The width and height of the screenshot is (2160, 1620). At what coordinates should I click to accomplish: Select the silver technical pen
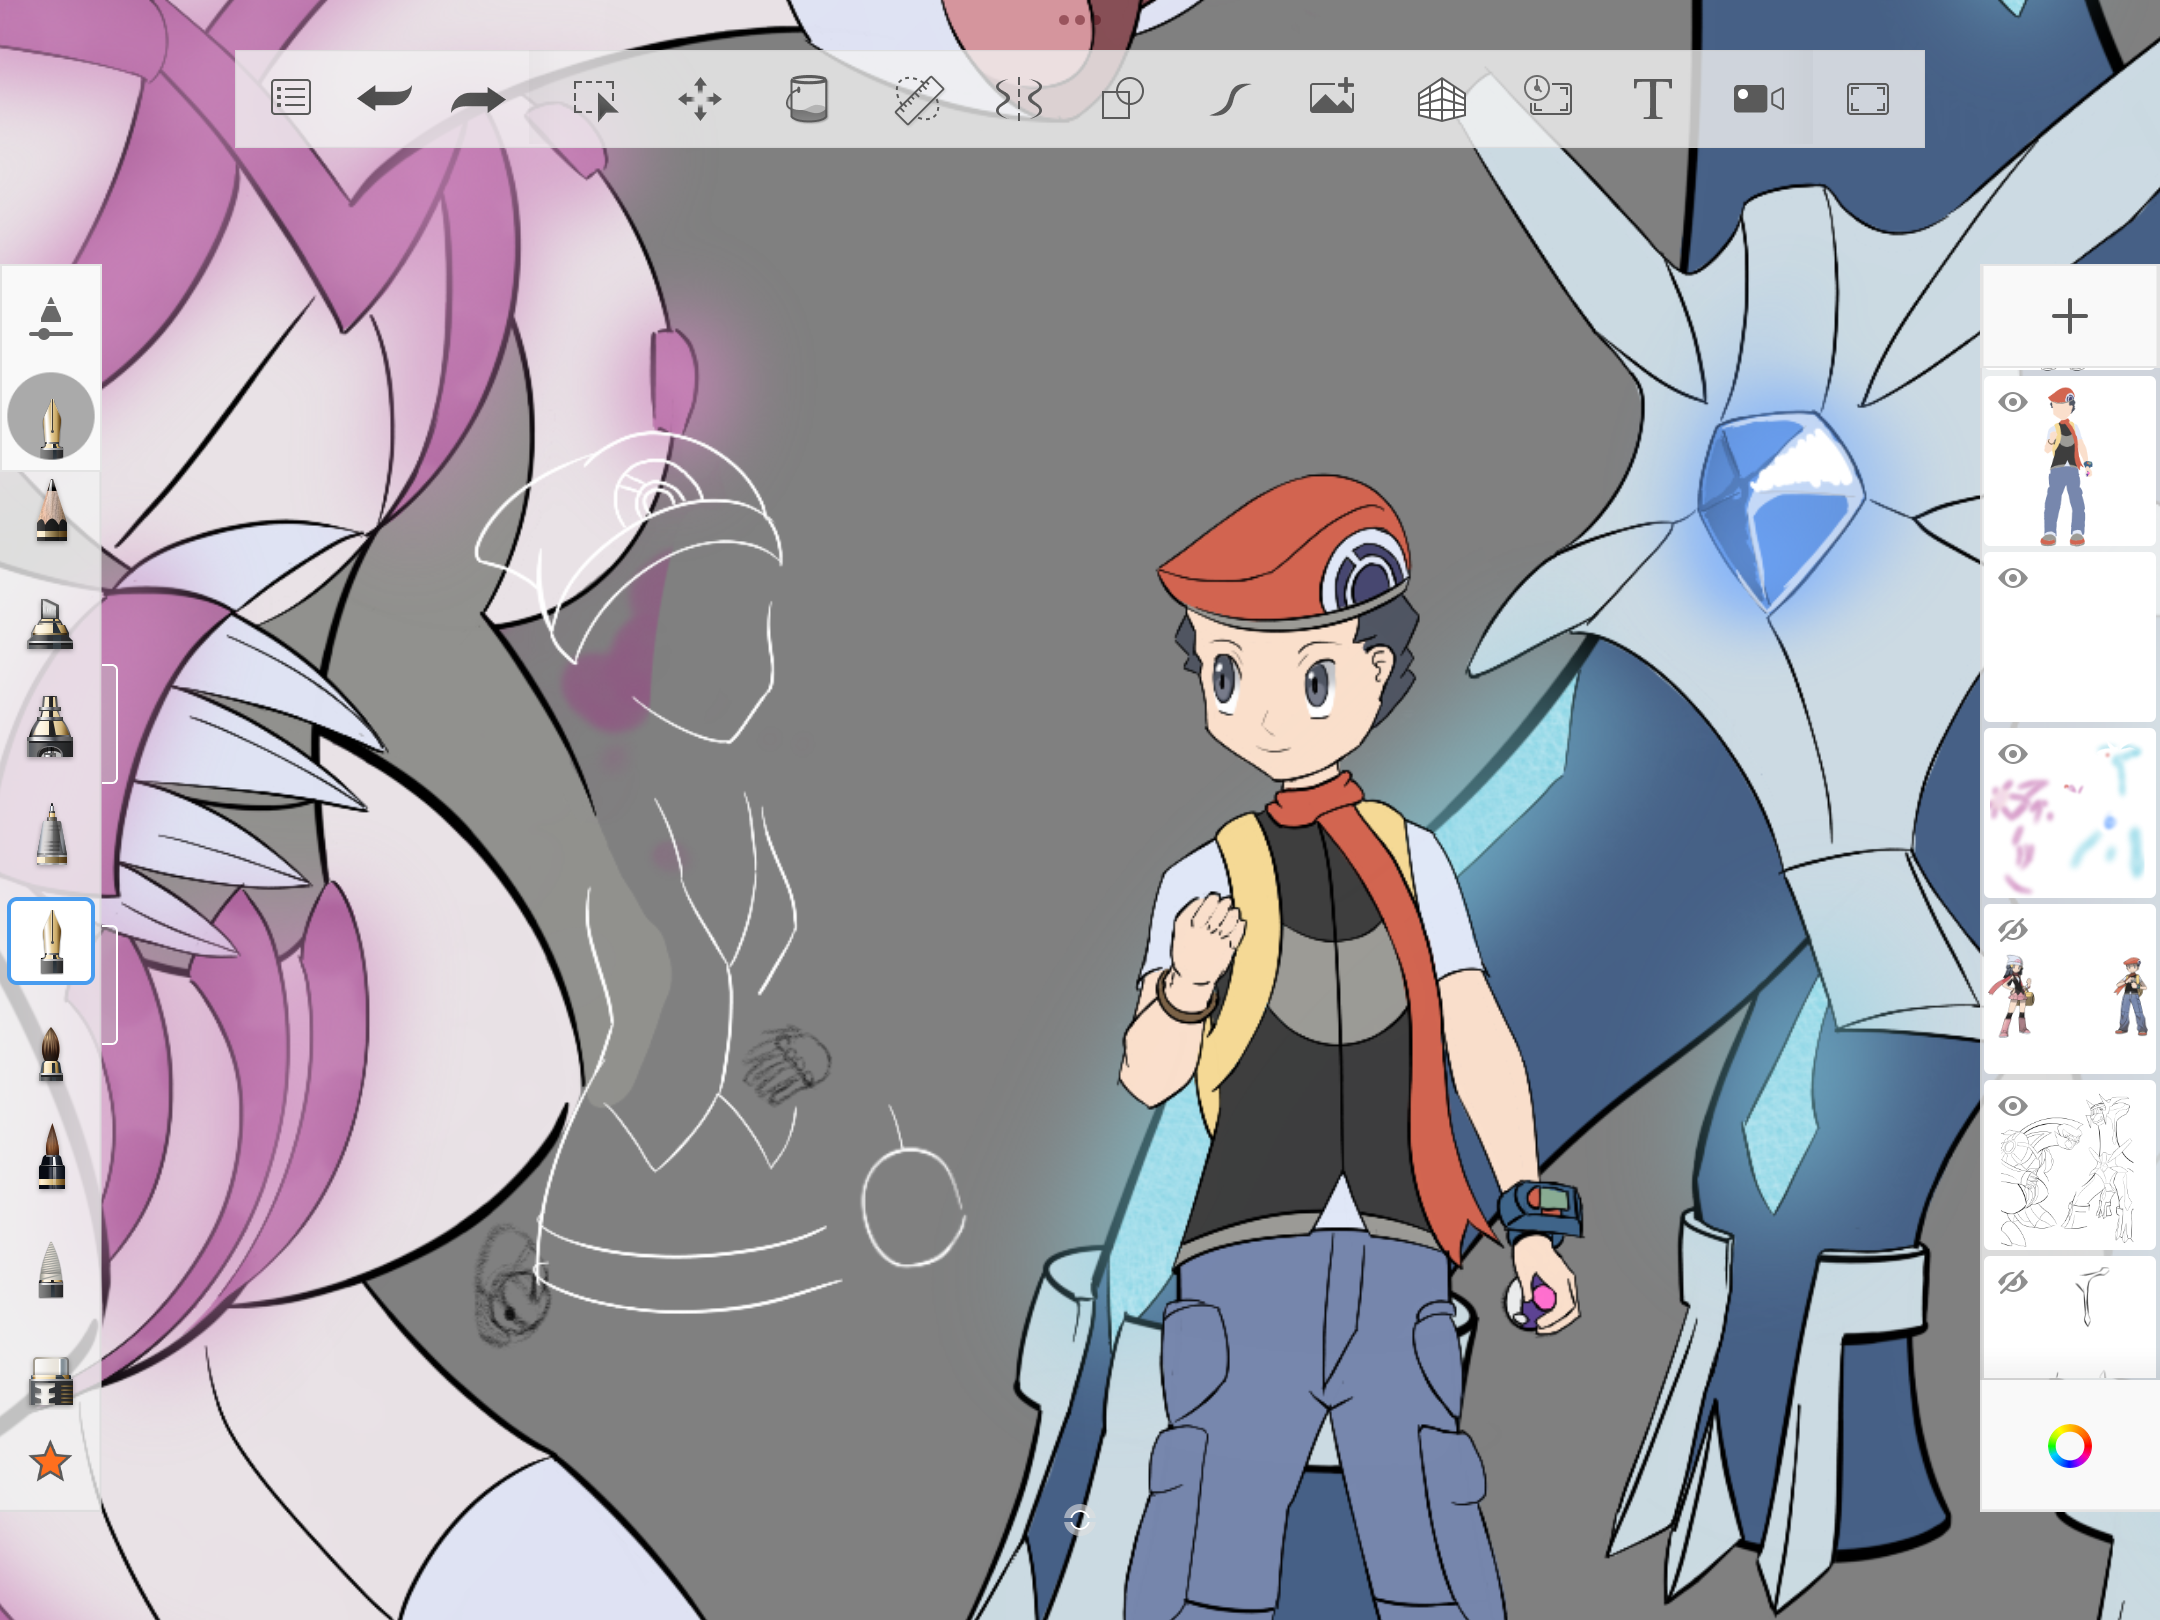[51, 834]
